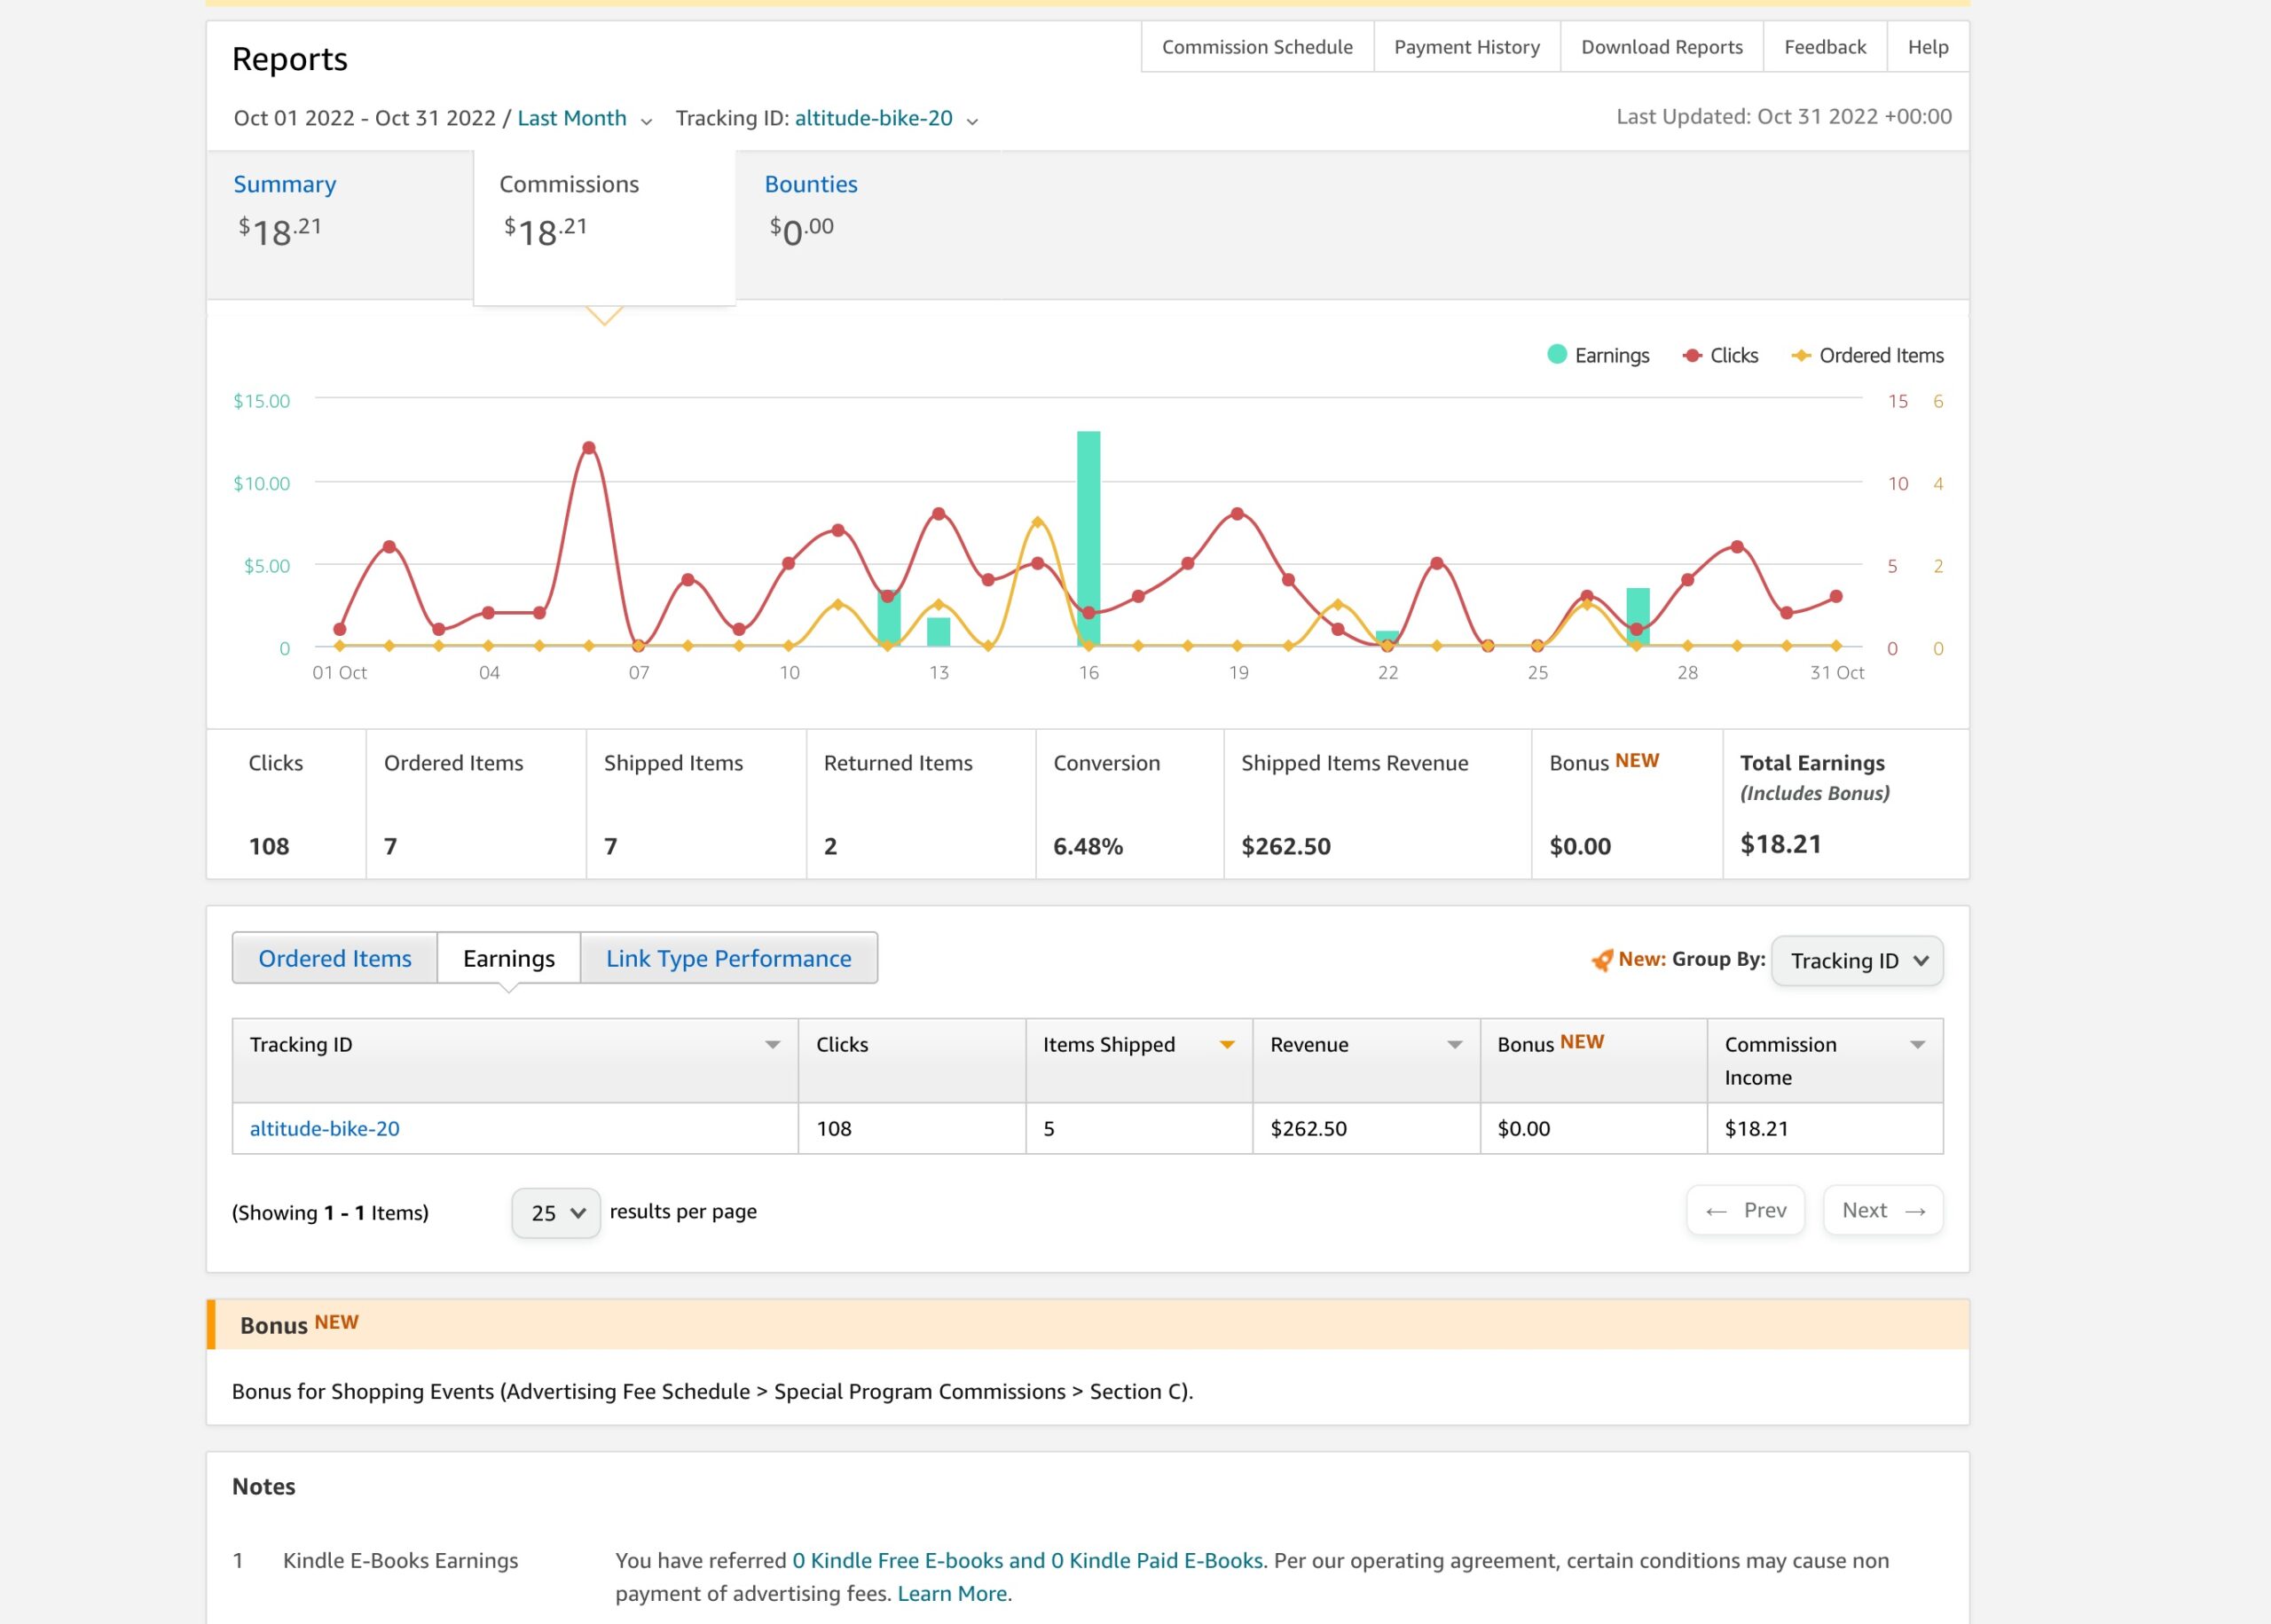Sort by Revenue column arrow
Viewport: 2271px width, 1624px height.
pyautogui.click(x=1455, y=1045)
